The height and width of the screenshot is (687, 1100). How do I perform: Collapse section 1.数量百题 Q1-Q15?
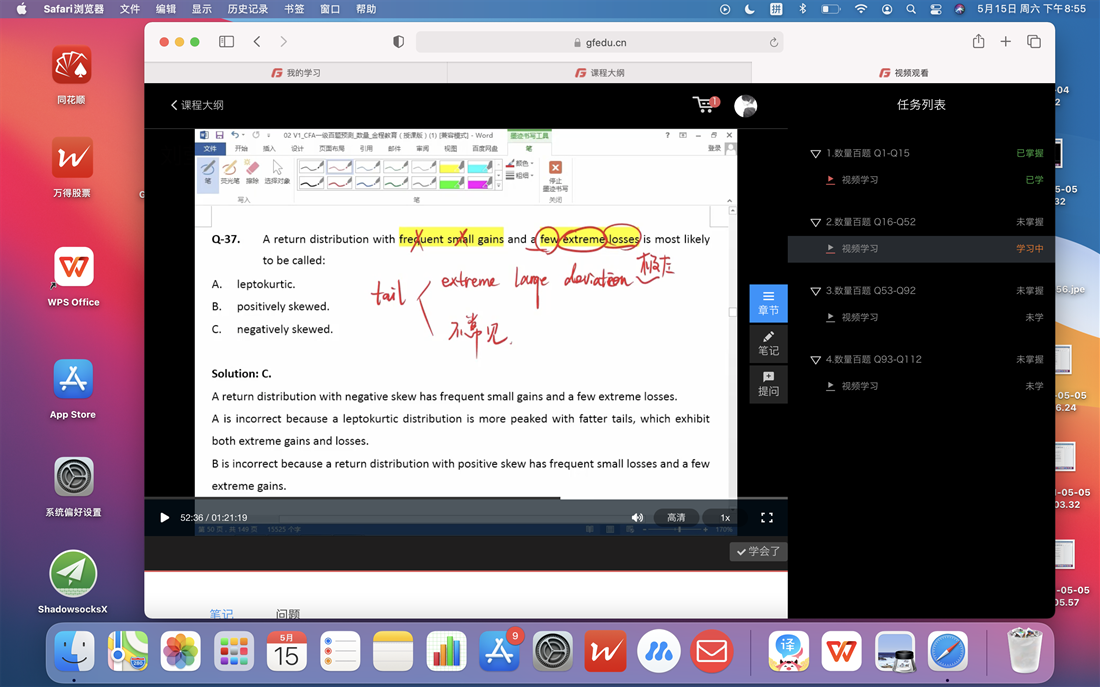815,154
